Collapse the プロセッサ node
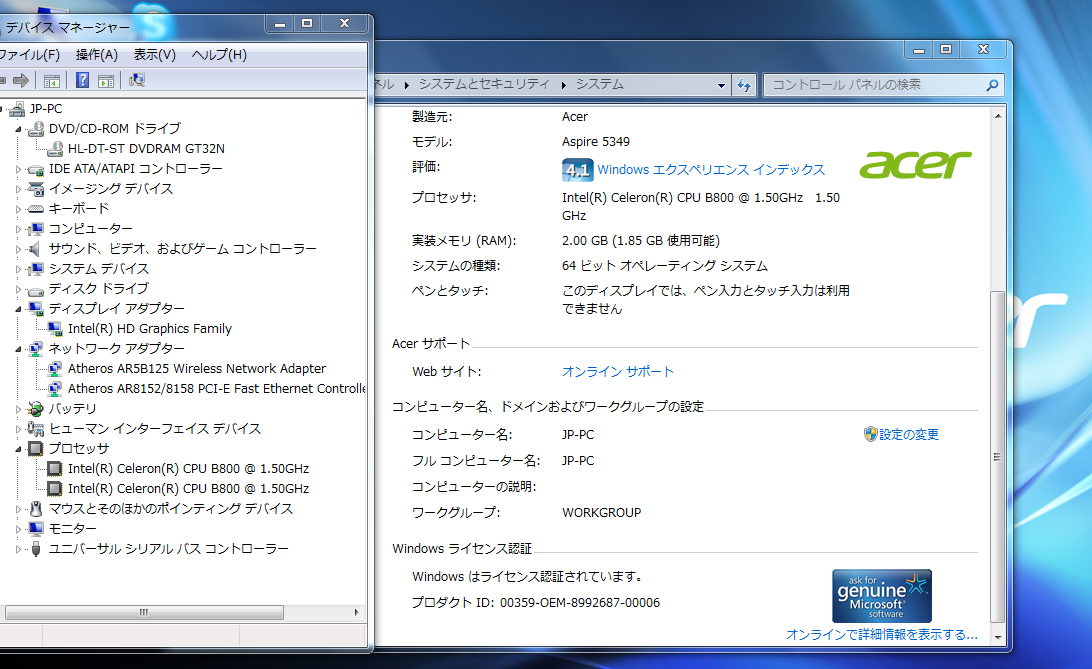 18,449
